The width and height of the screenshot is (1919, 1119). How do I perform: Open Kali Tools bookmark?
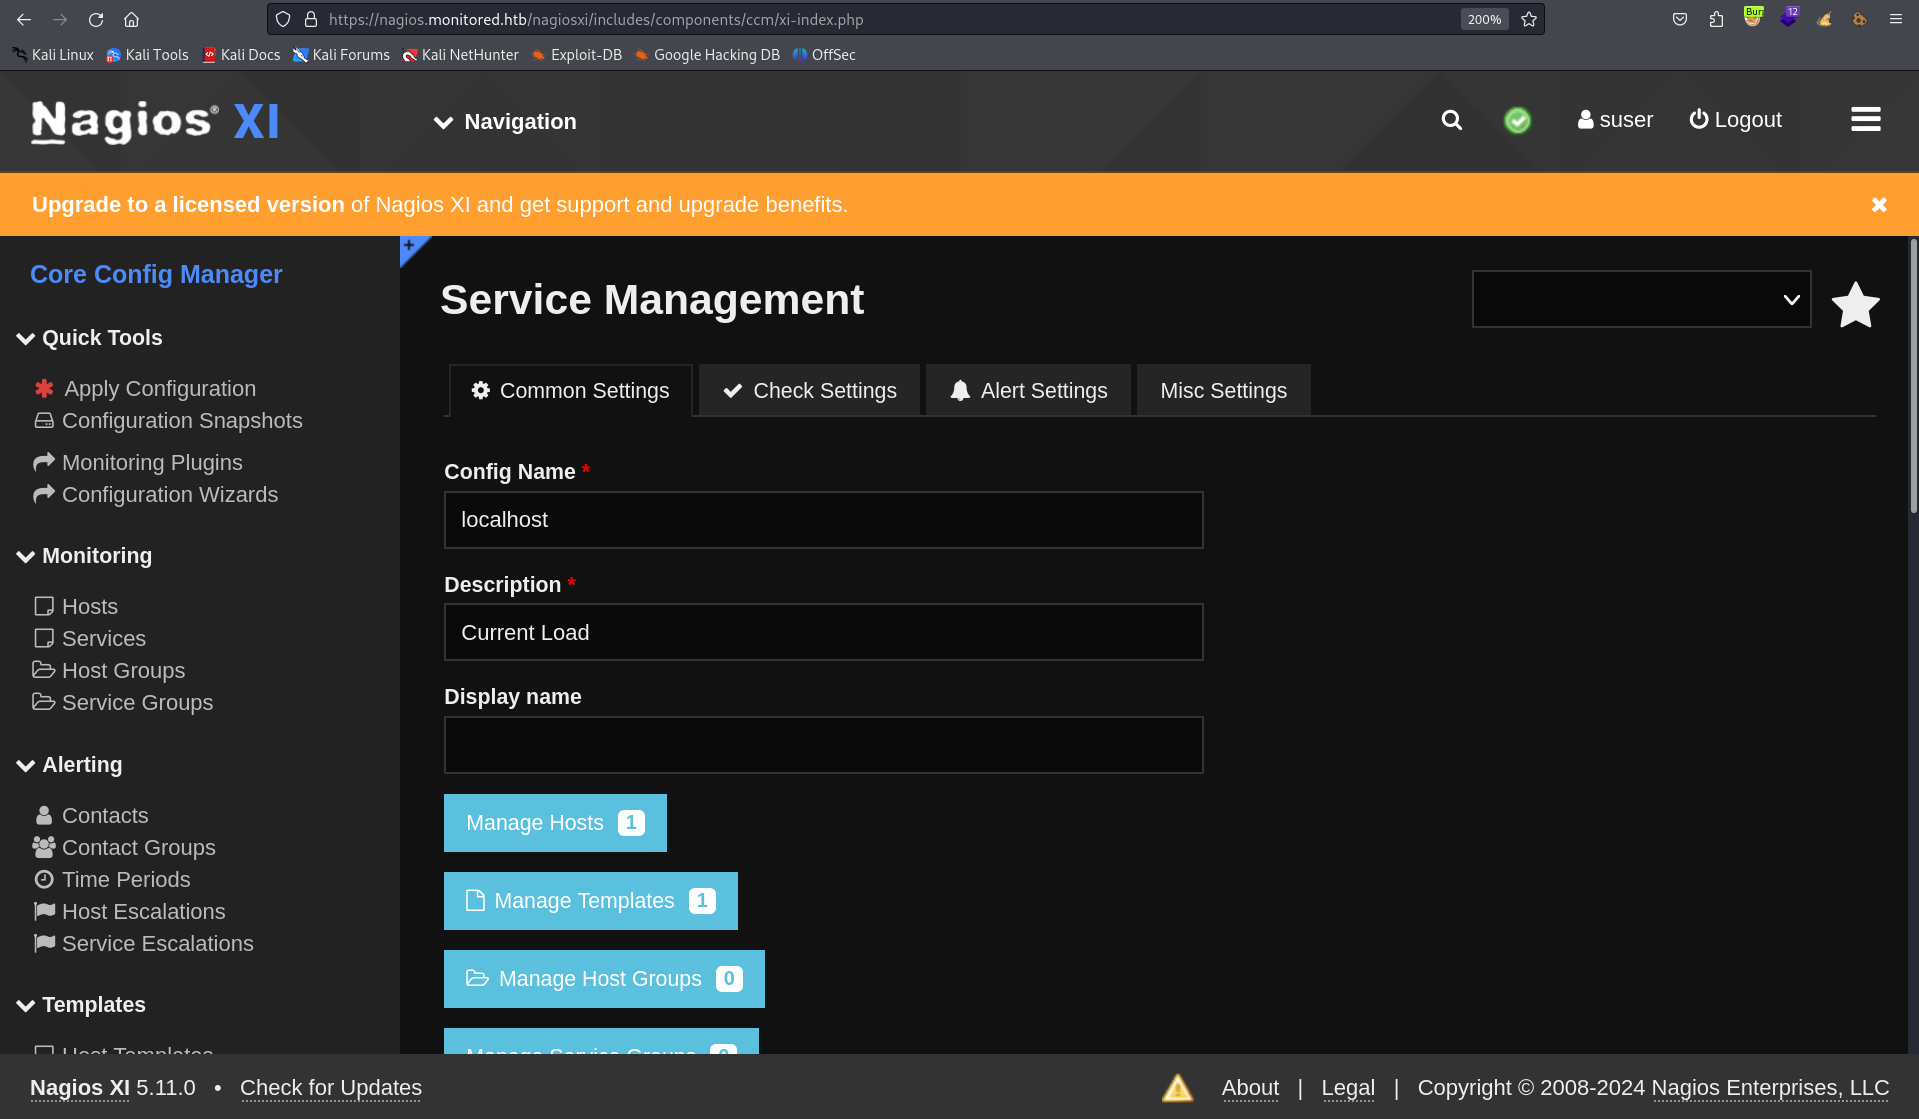point(147,55)
